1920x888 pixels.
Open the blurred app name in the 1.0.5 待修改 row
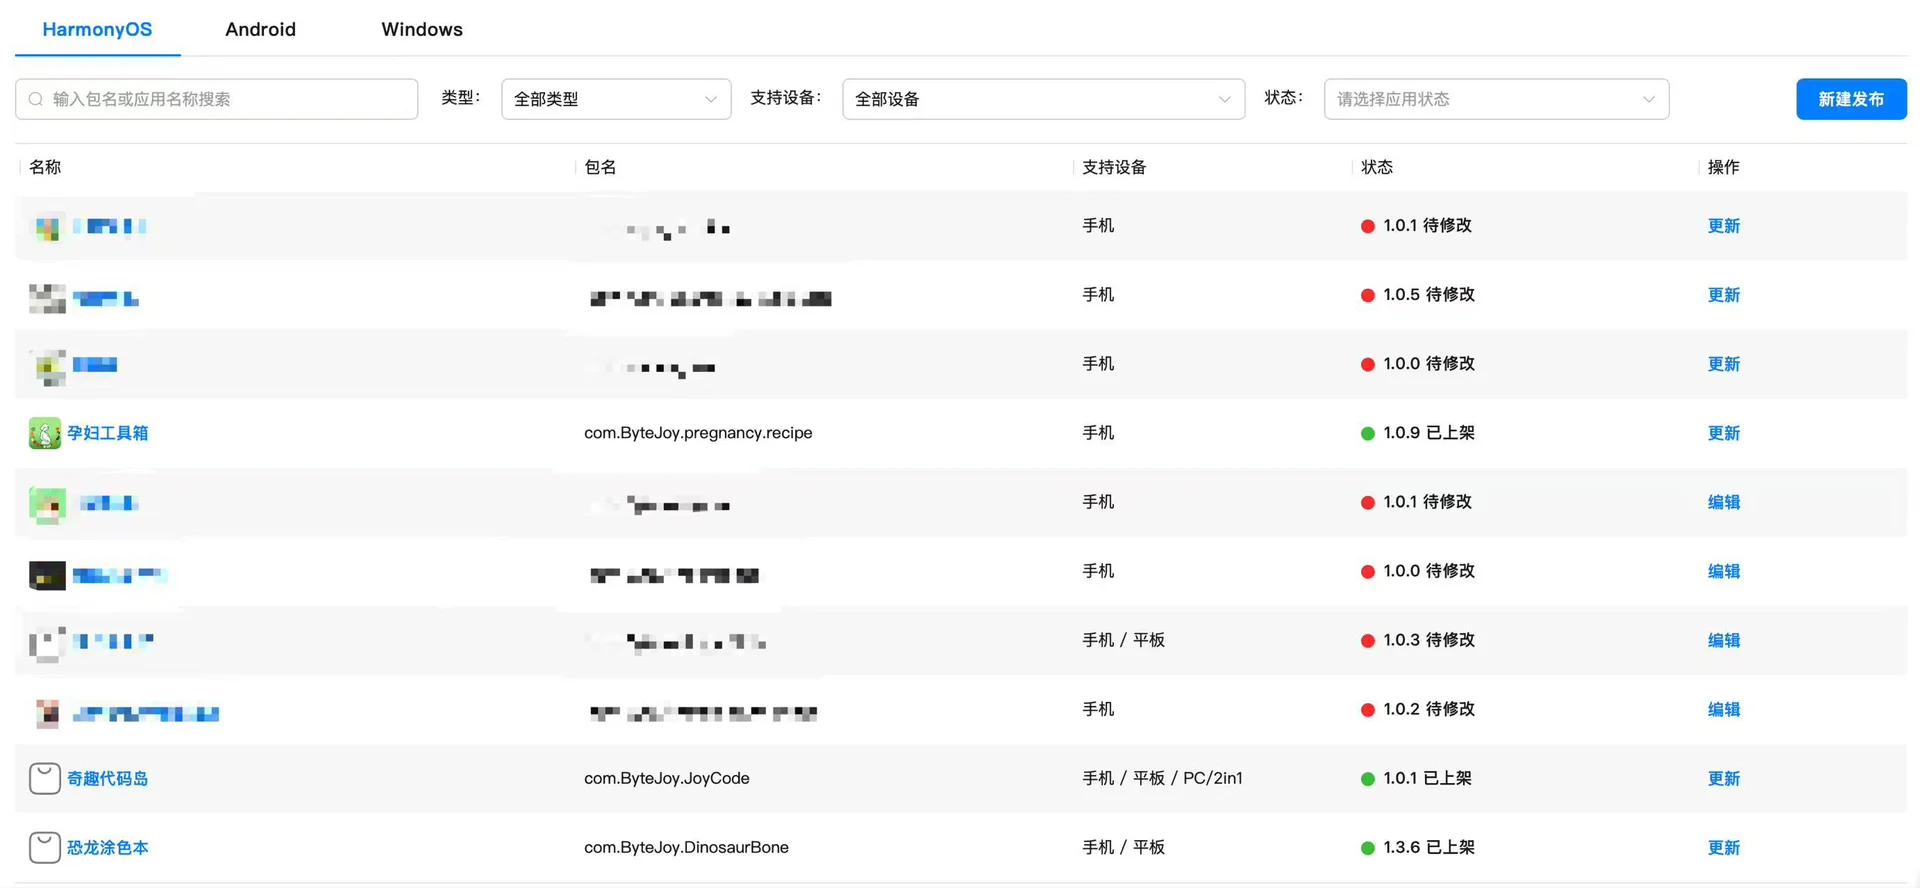click(105, 298)
